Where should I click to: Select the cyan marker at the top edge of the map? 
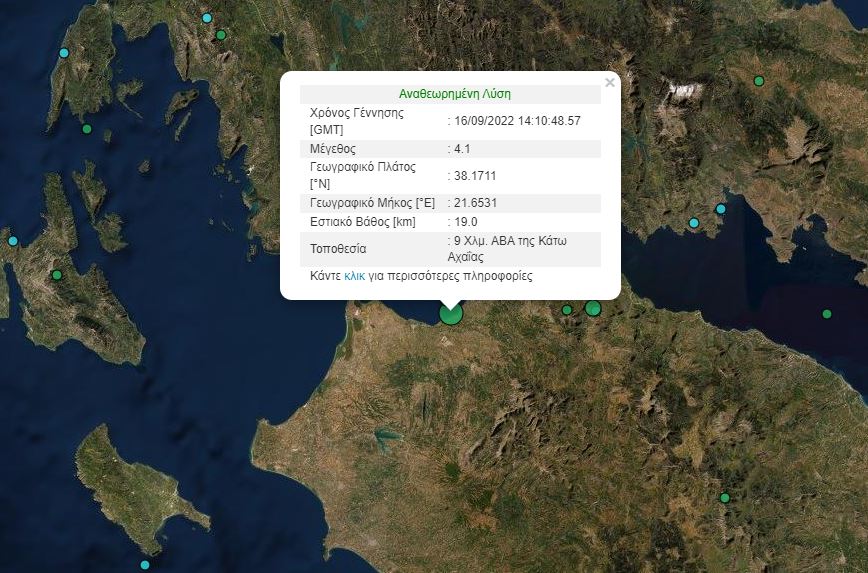pos(207,18)
